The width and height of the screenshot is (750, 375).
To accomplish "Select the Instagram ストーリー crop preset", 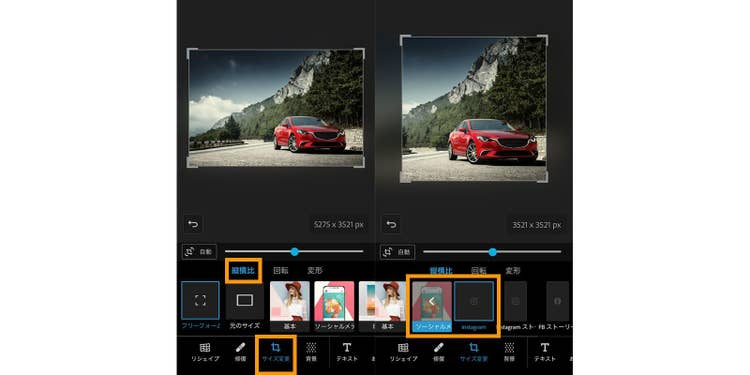I will (515, 306).
